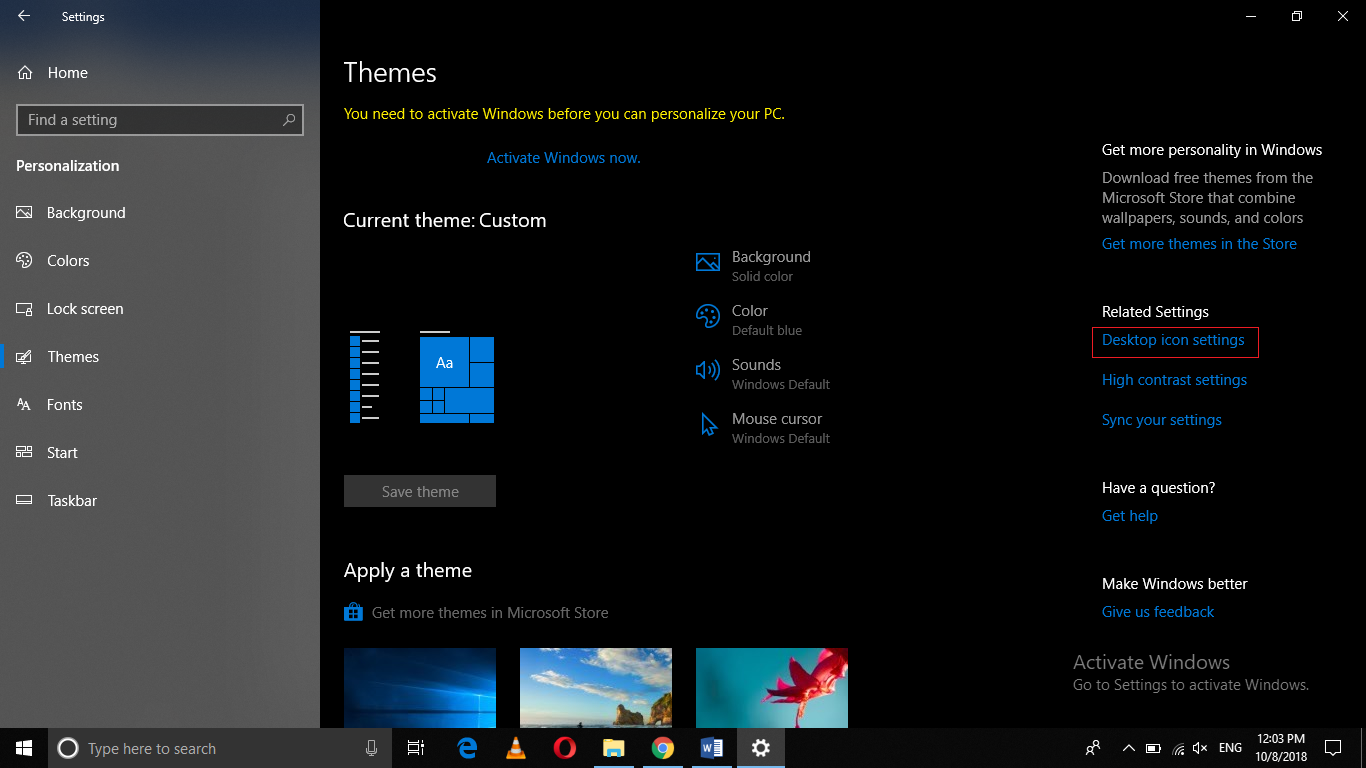Open Fonts settings from the sidebar

click(24, 404)
